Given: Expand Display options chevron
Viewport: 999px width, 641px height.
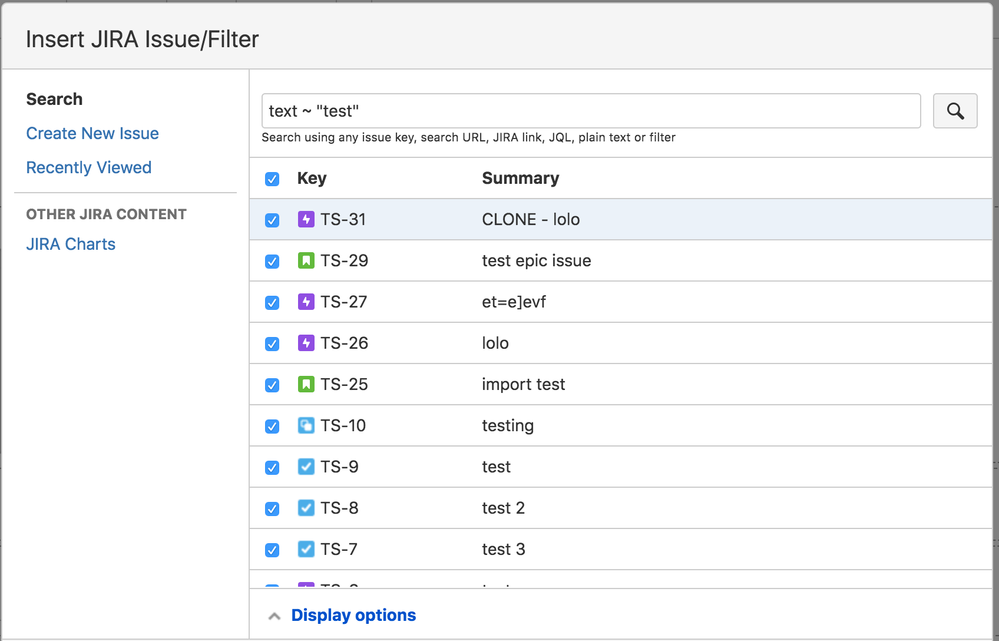Looking at the screenshot, I should [x=275, y=616].
